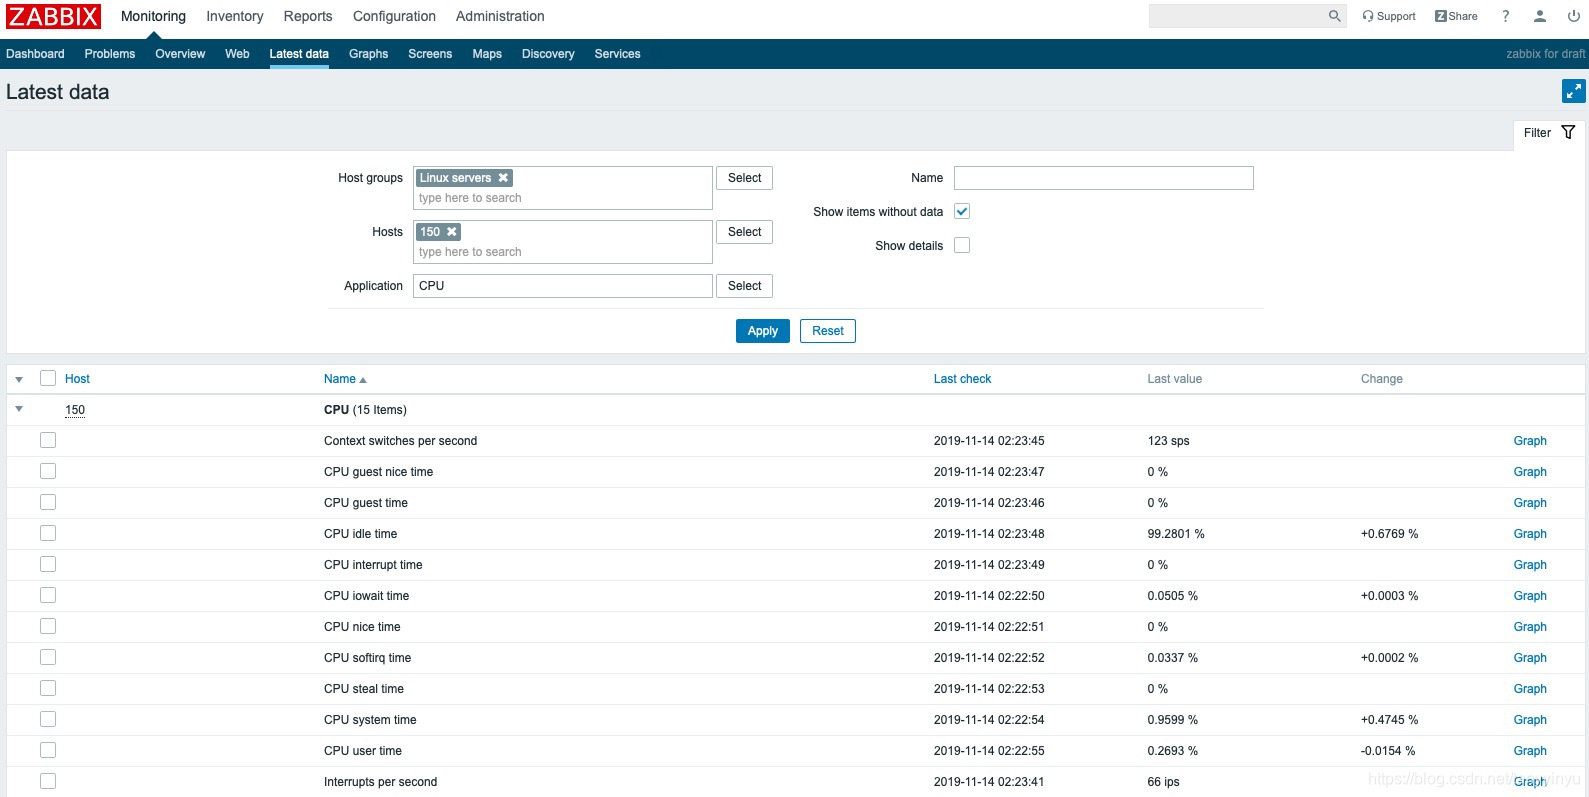Click Latest data submenu tab
The image size is (1589, 797).
[x=299, y=54]
